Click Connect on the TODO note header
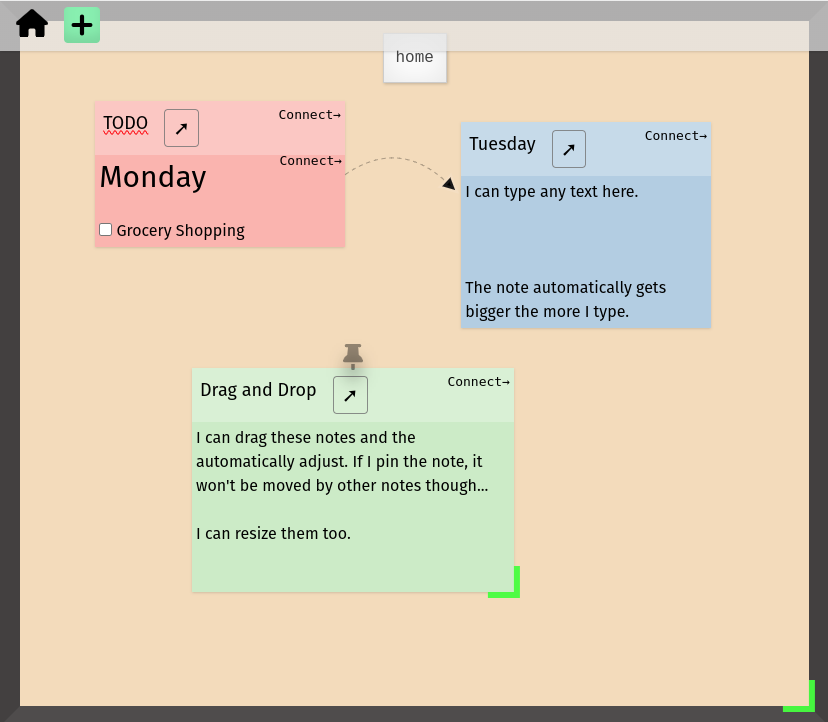828x722 pixels. pos(309,114)
